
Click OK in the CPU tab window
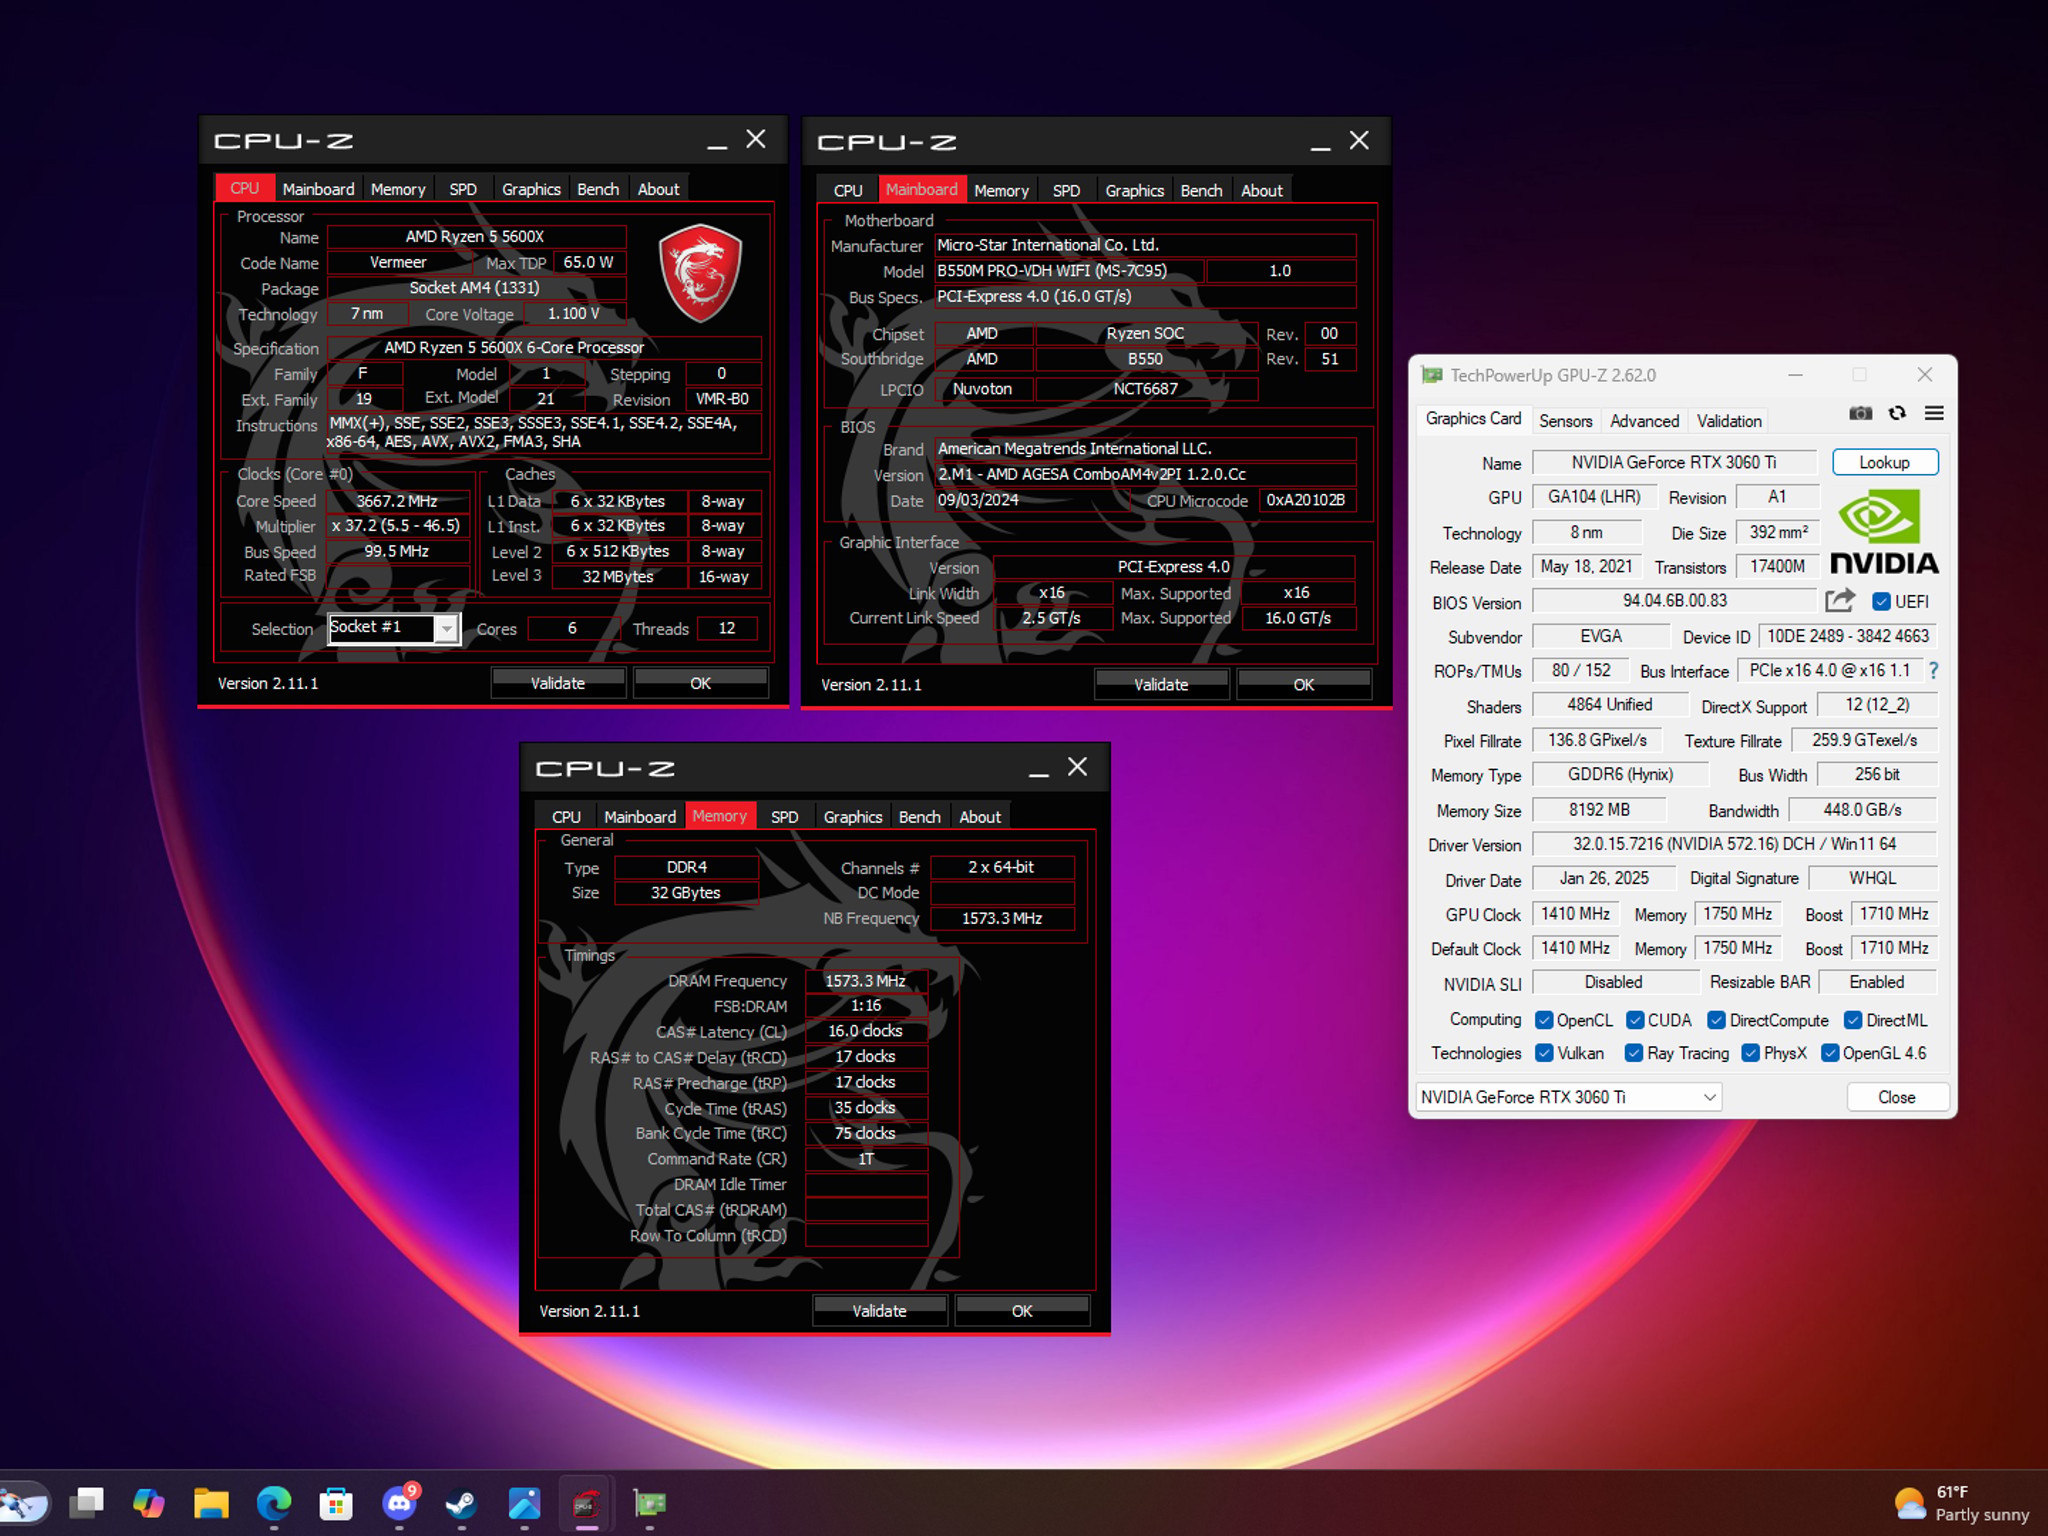[700, 683]
